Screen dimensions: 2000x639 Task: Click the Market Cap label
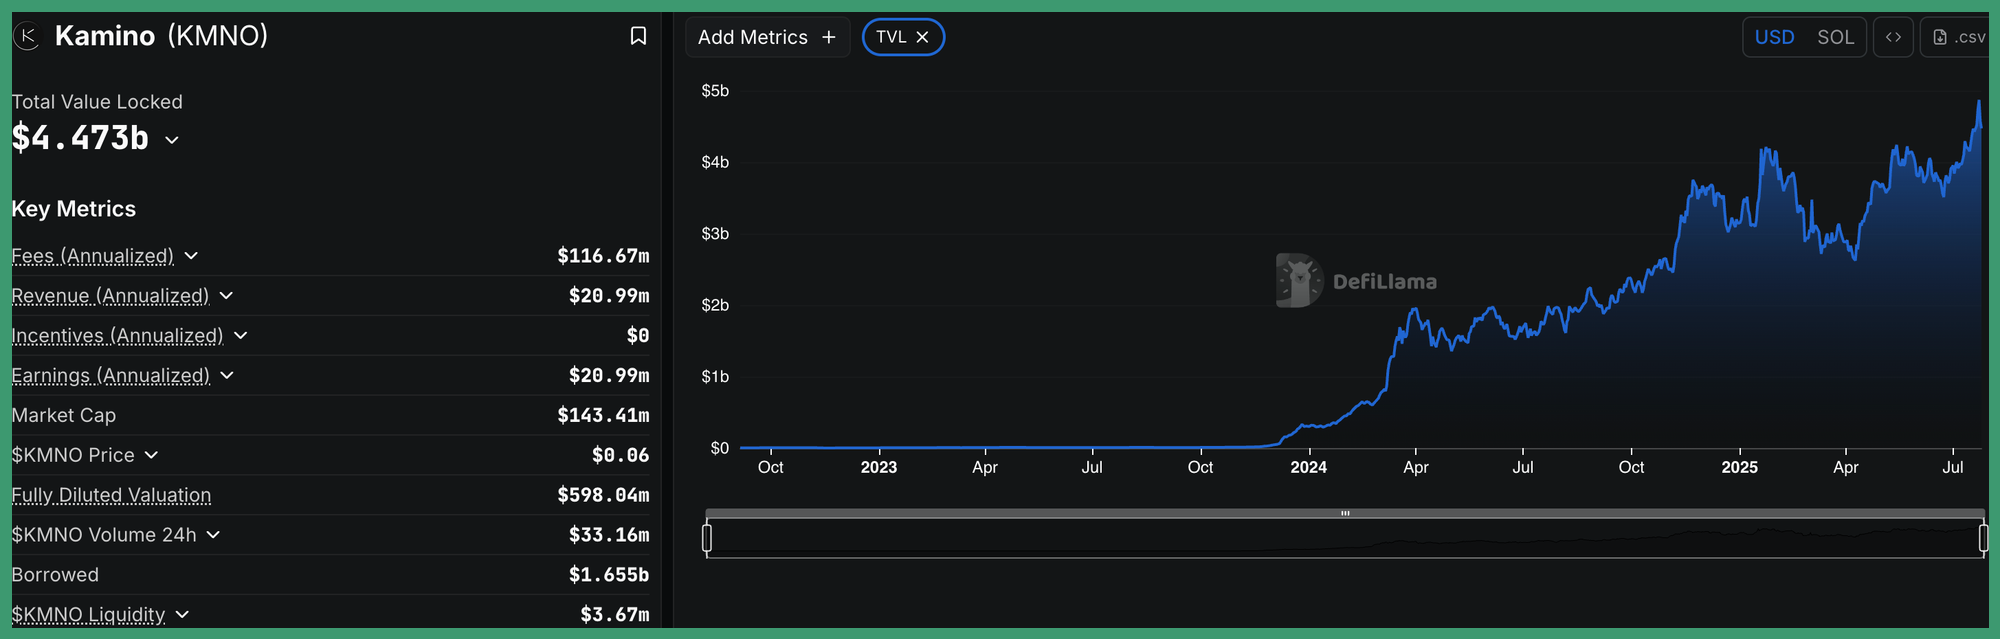click(x=63, y=415)
